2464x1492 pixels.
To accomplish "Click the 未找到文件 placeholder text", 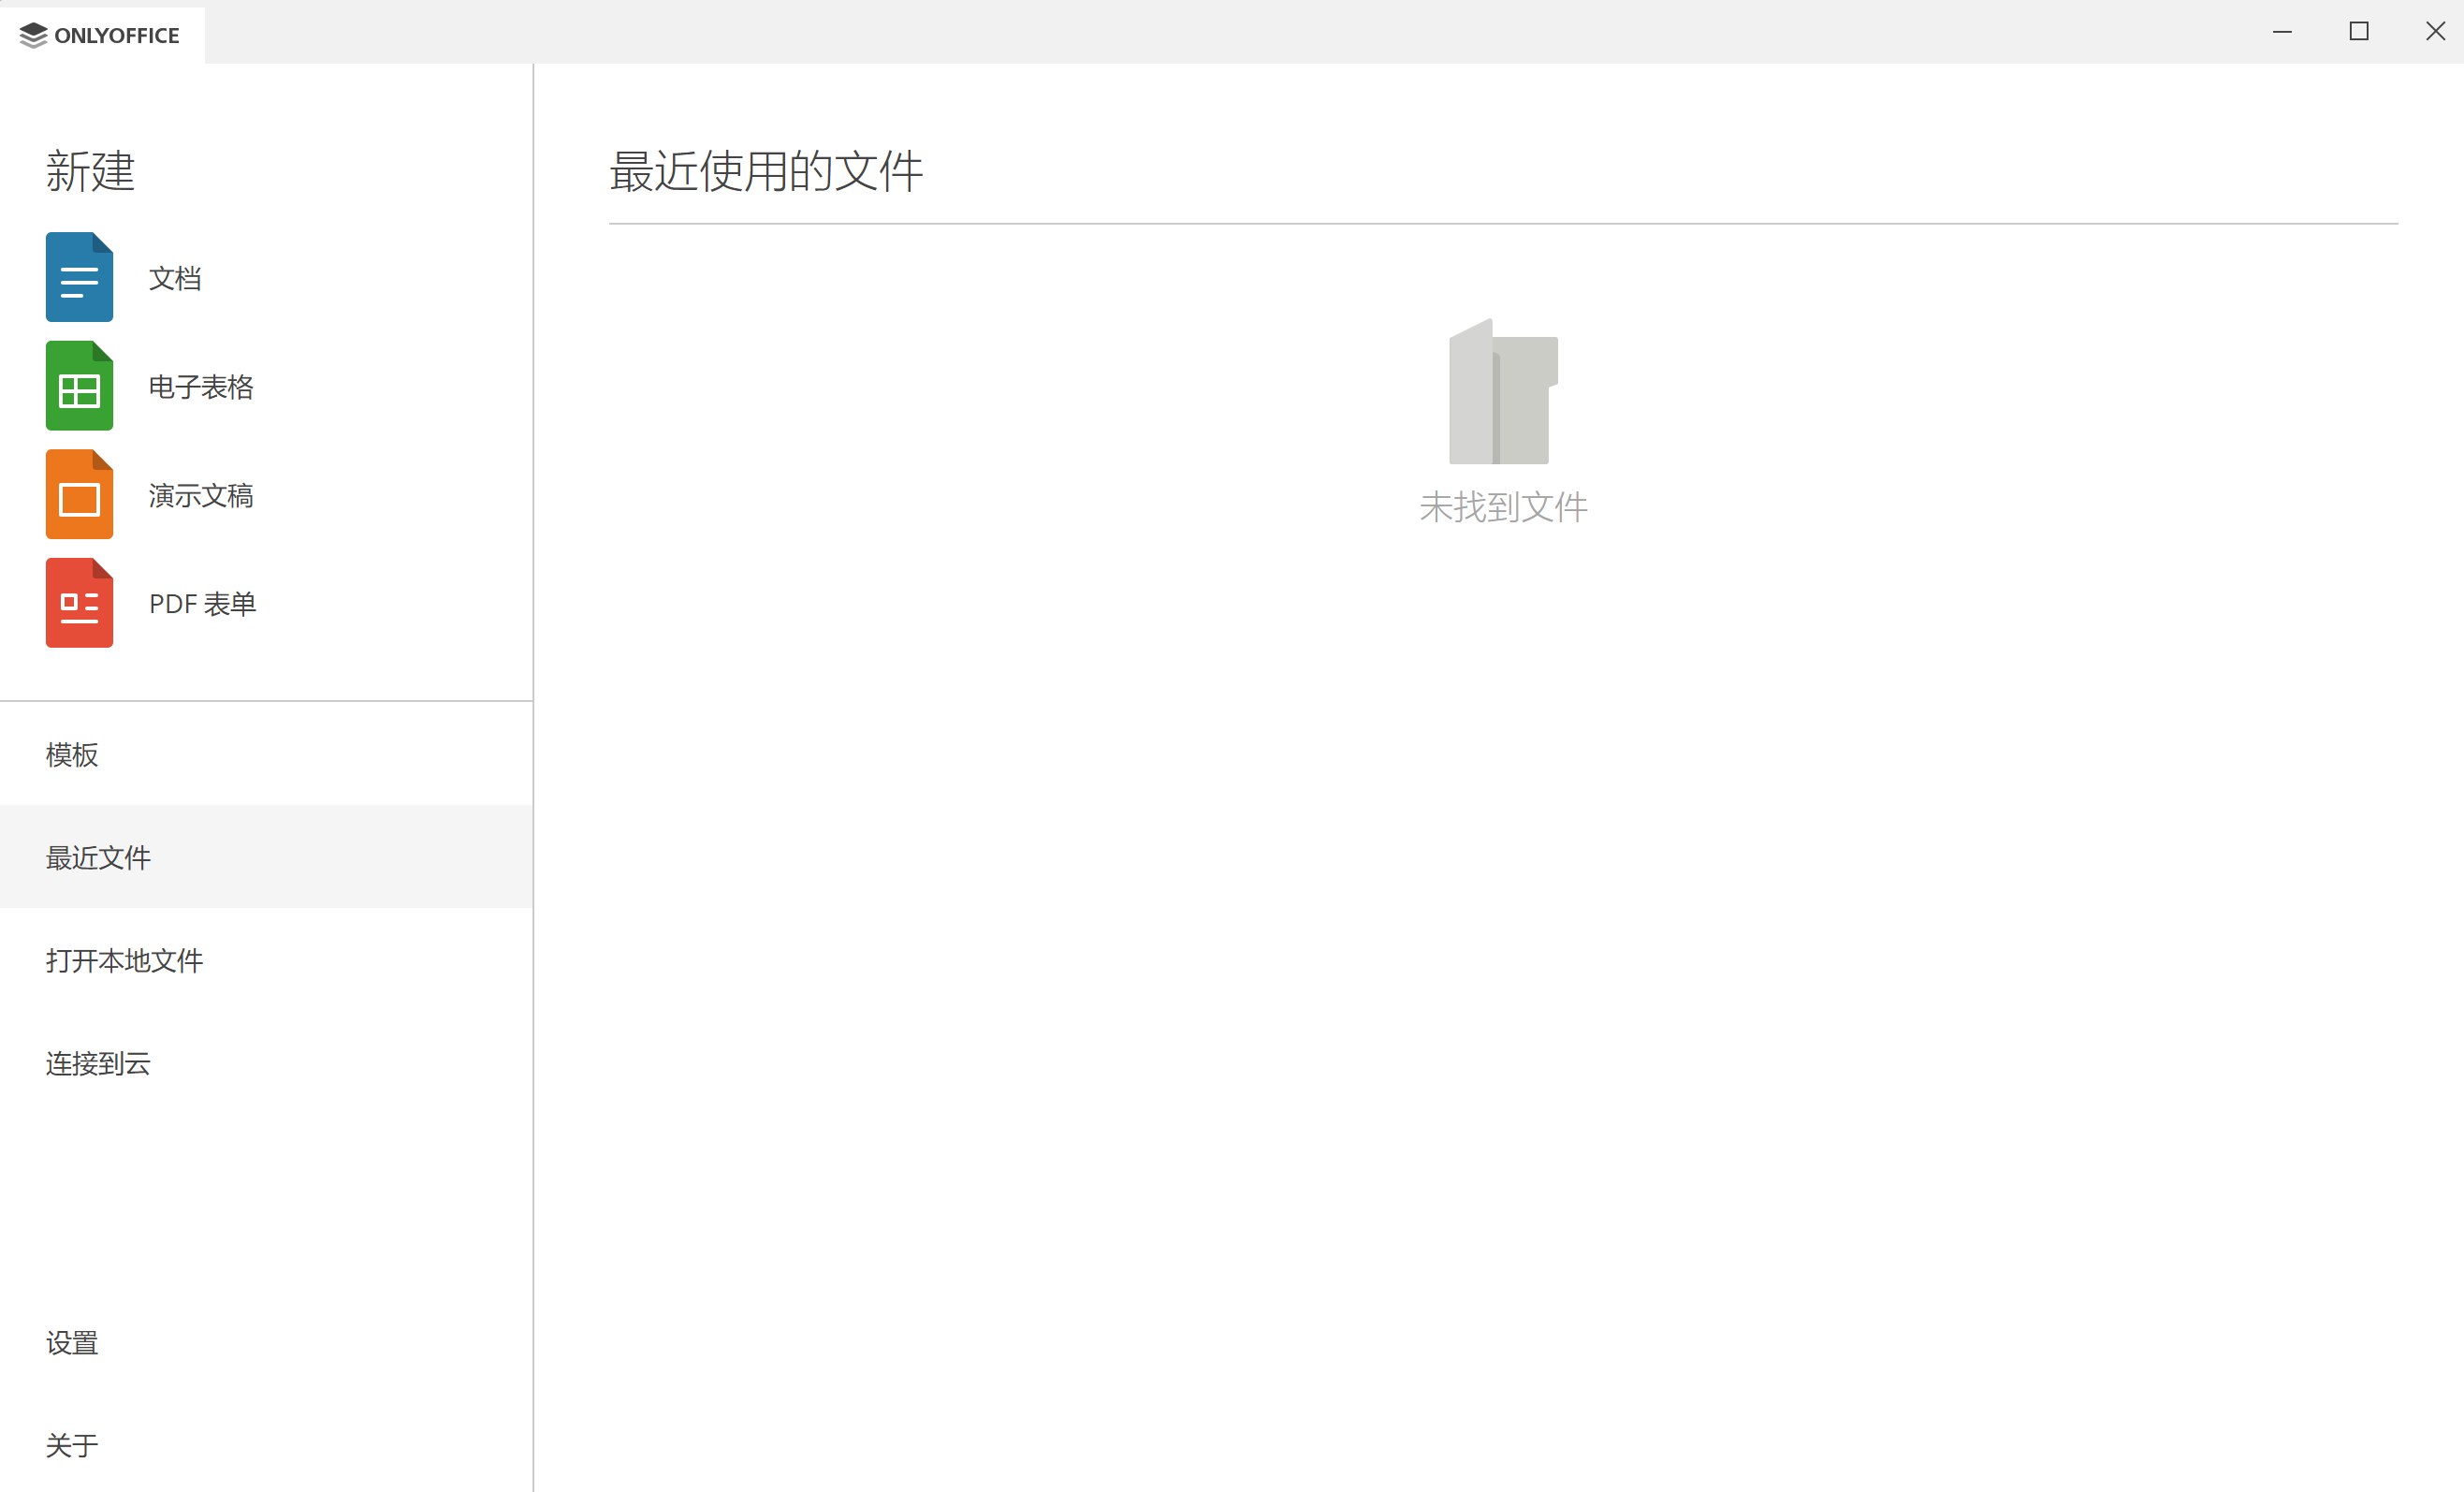I will pyautogui.click(x=1503, y=507).
